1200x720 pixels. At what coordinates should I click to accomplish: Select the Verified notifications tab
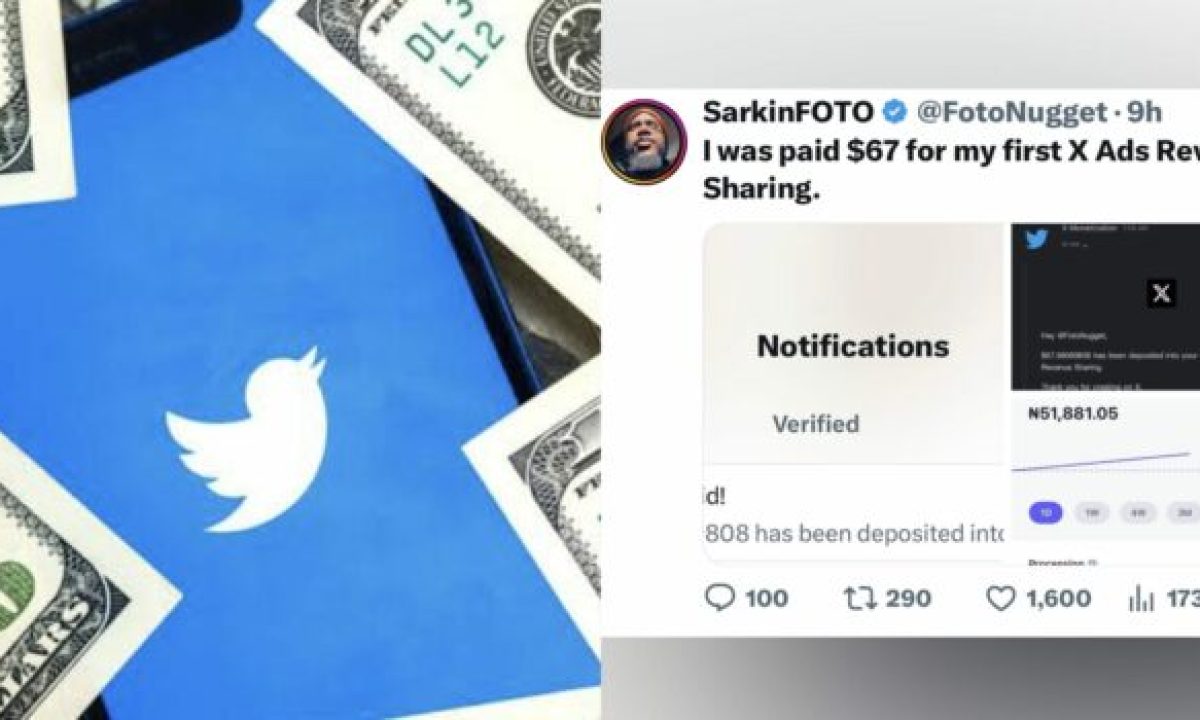(815, 423)
